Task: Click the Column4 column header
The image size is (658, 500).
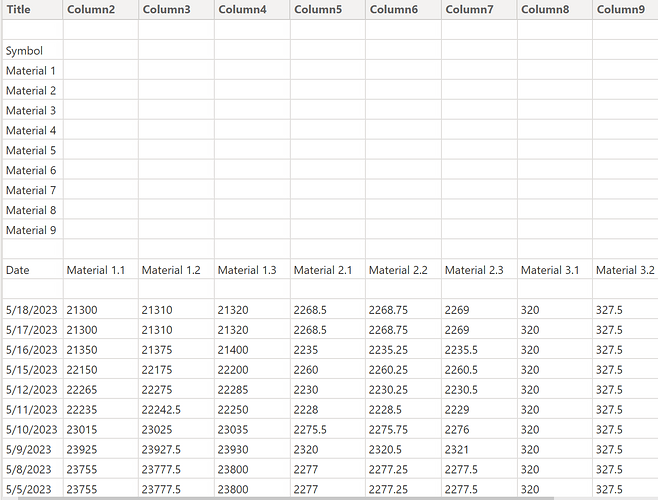Action: [252, 9]
